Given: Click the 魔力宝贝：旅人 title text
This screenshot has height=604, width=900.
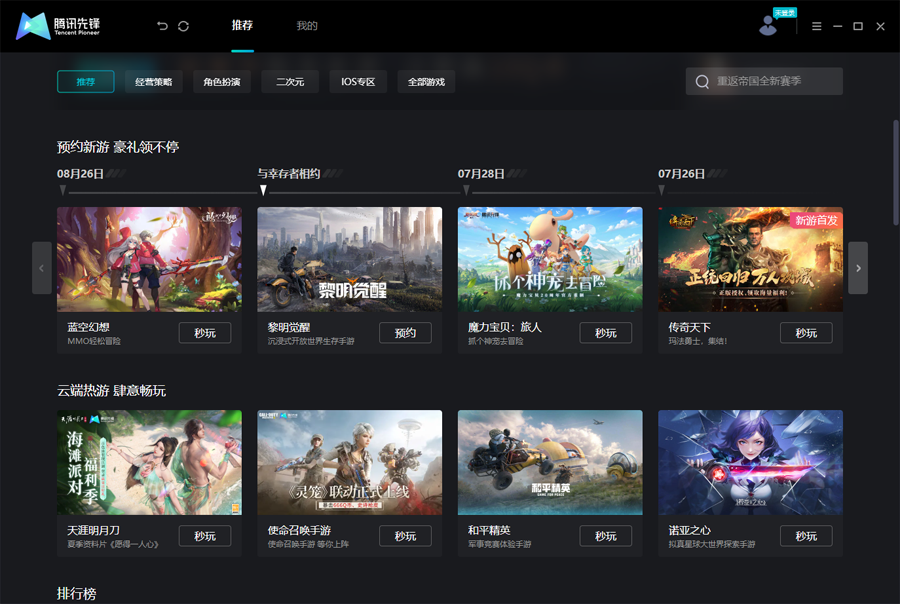Looking at the screenshot, I should [505, 327].
